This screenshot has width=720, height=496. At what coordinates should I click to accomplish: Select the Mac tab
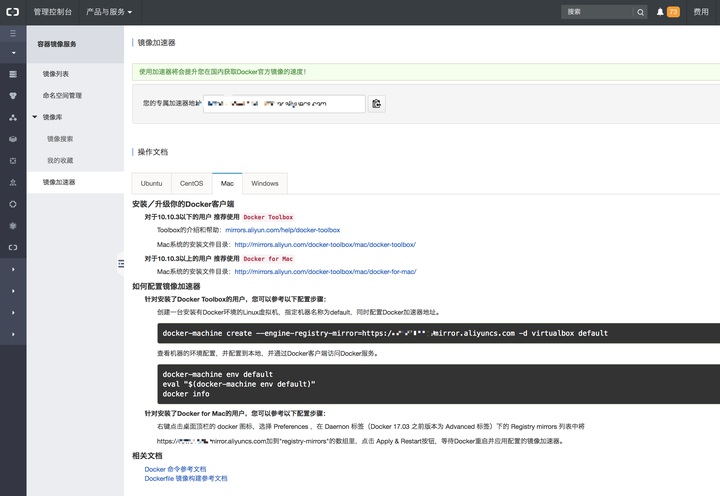click(x=227, y=183)
